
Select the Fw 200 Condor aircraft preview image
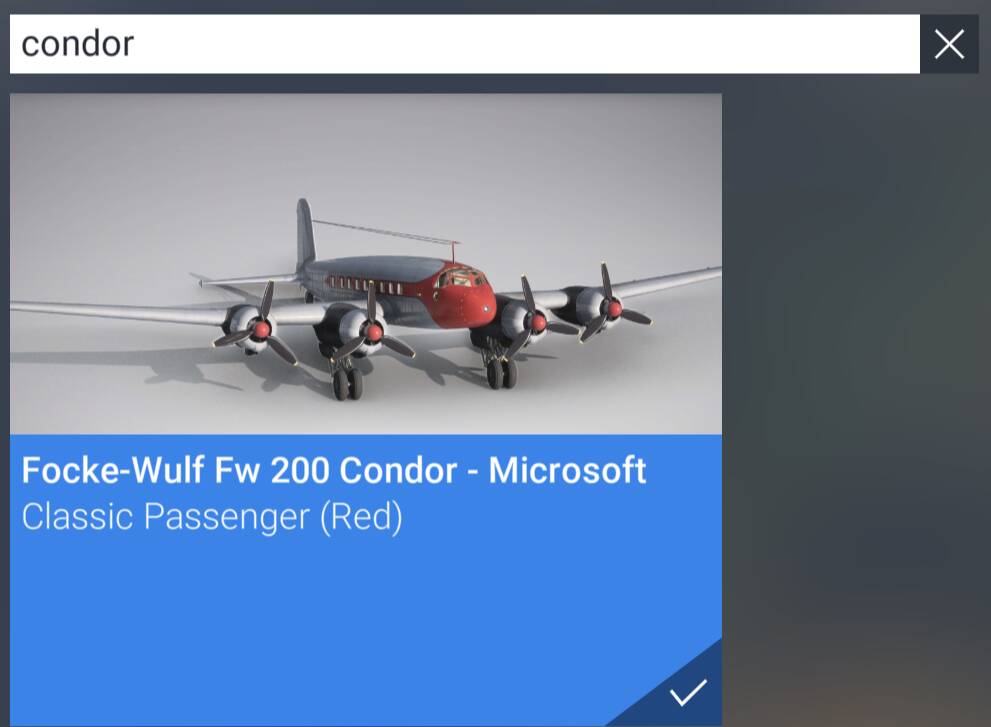pyautogui.click(x=366, y=264)
